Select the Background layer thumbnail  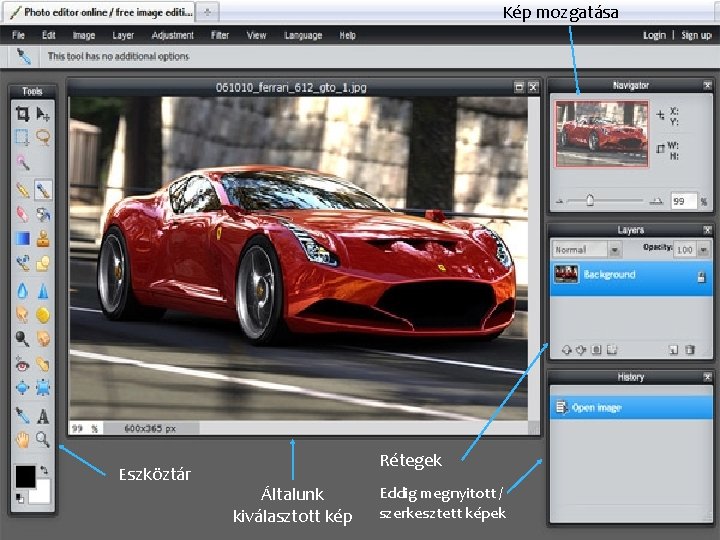(566, 274)
